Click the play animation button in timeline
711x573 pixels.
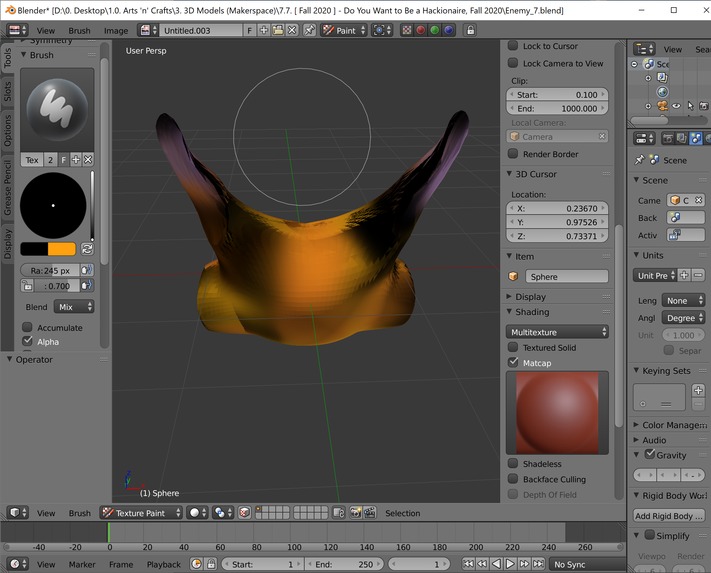(x=509, y=564)
